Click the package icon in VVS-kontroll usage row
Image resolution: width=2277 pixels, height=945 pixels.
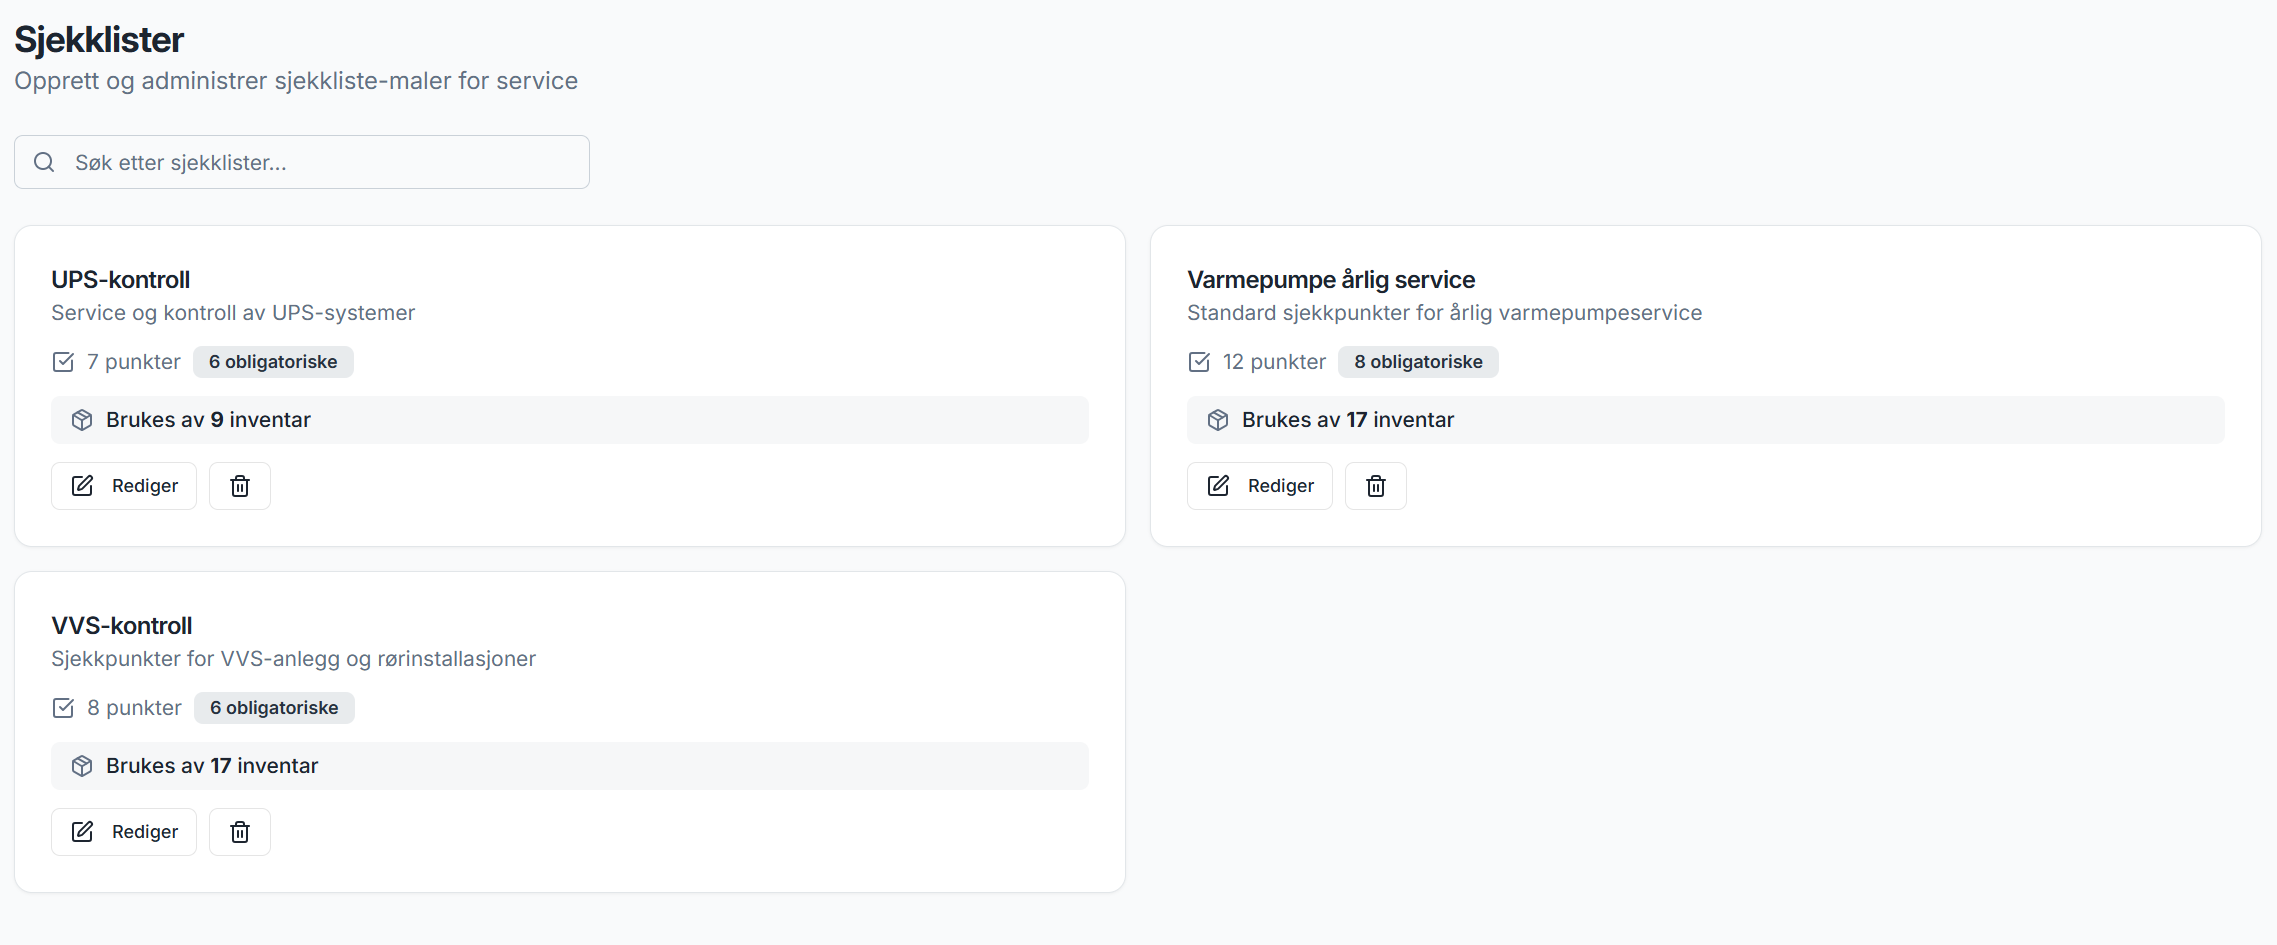click(82, 766)
